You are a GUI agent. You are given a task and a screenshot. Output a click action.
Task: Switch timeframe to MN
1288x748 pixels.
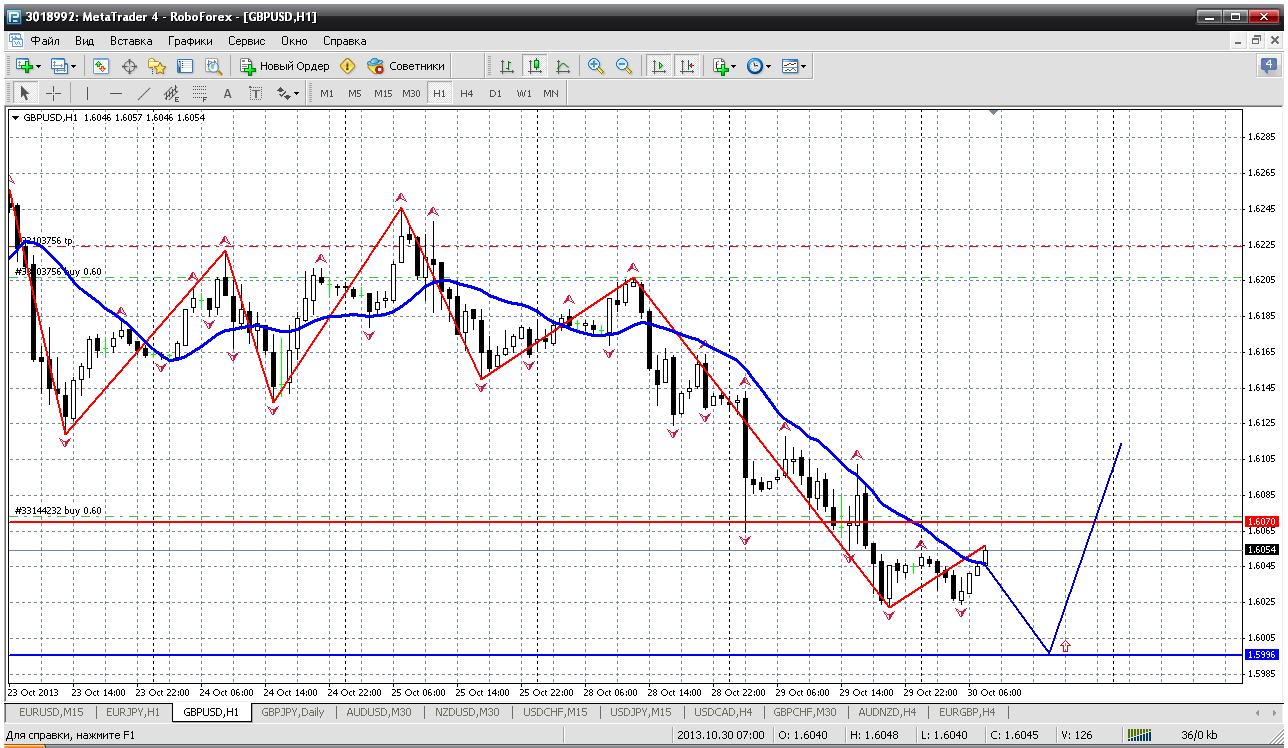pos(551,93)
